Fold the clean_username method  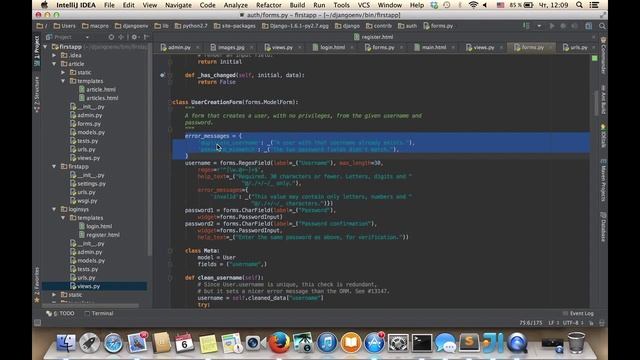click(x=170, y=278)
